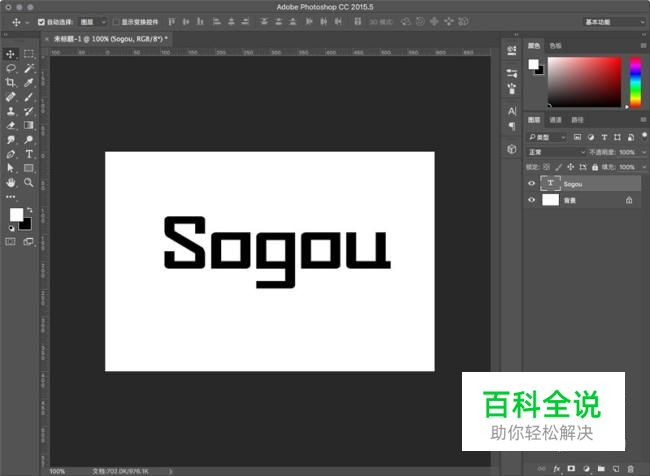Open the Character panel from the dock
The width and height of the screenshot is (650, 476).
512,111
